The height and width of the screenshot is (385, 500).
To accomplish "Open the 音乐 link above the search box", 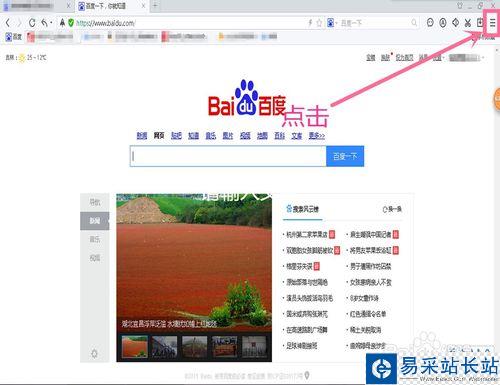I will pyautogui.click(x=211, y=136).
